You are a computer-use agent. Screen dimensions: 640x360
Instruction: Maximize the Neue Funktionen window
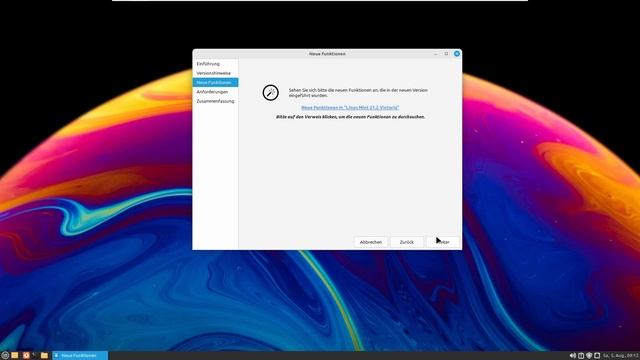pyautogui.click(x=446, y=54)
